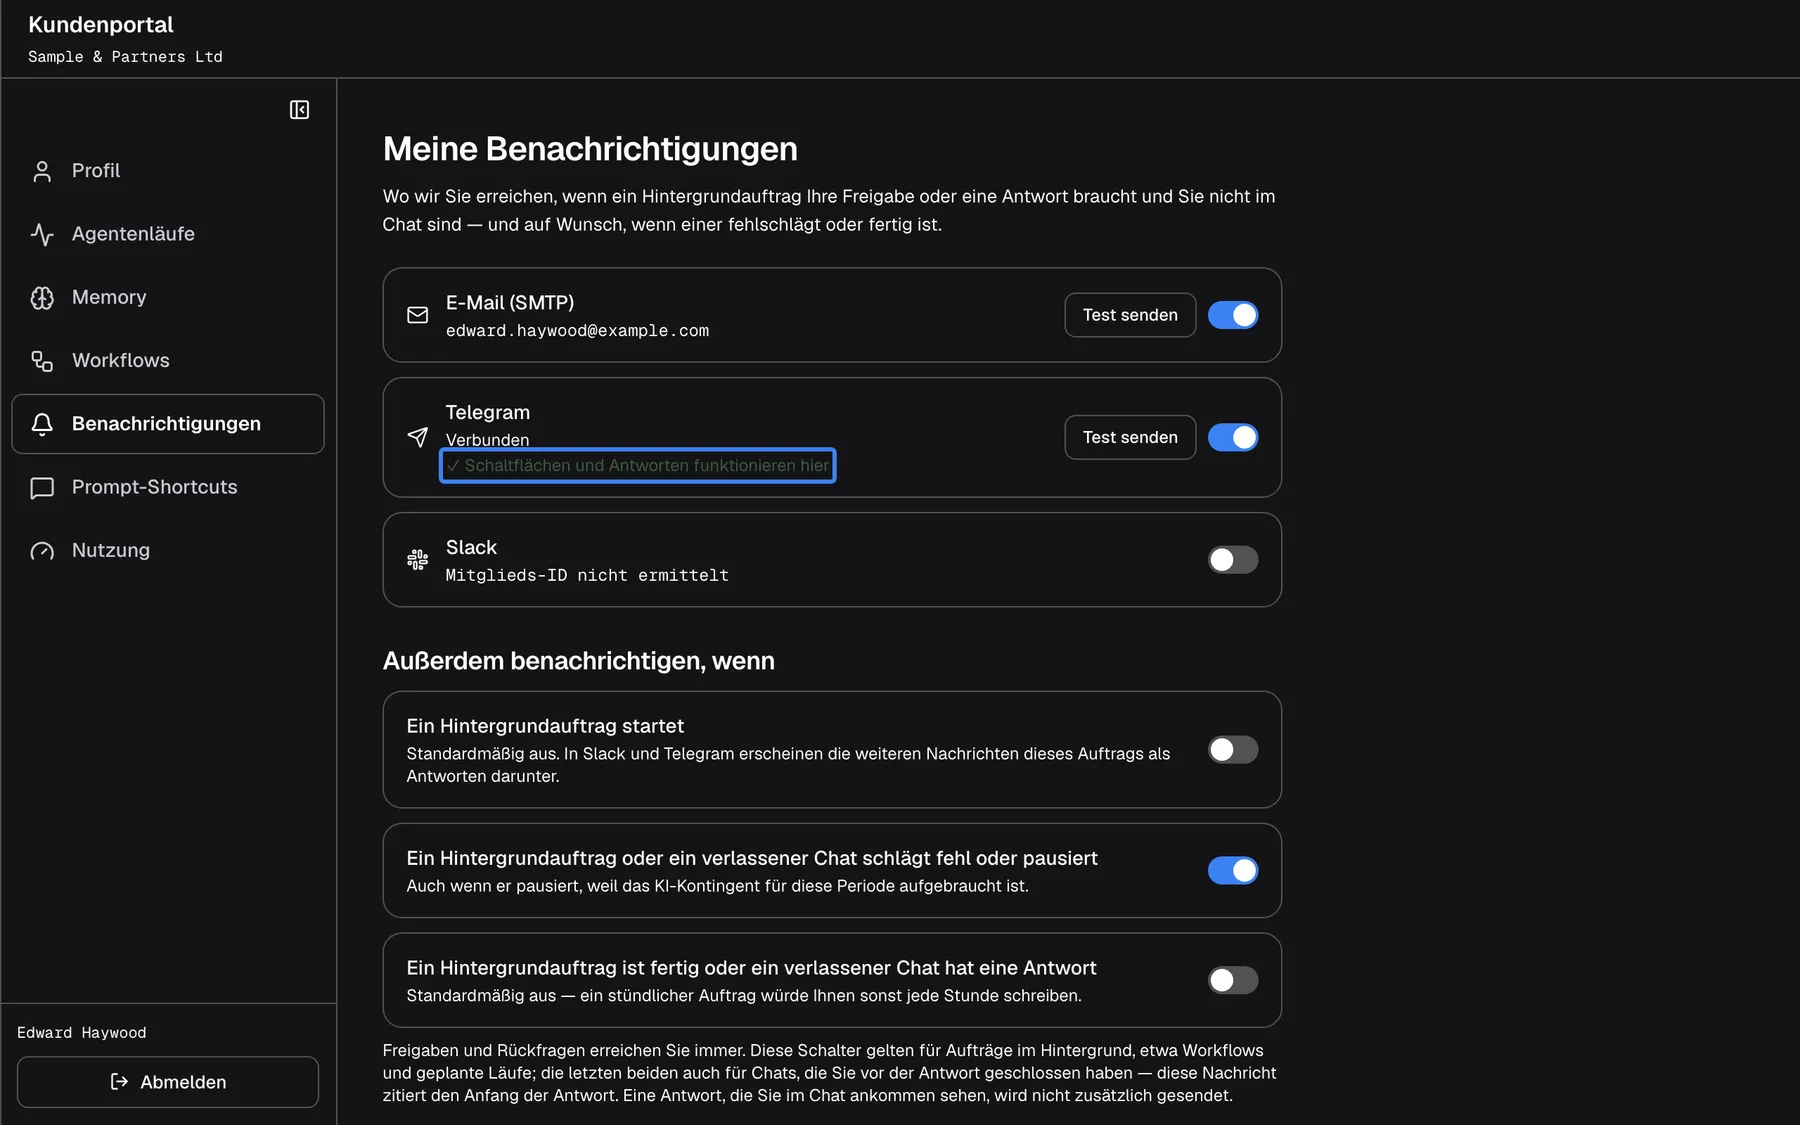Click the edward.haywood@example.com address text
Screen dimensions: 1800x1125
point(577,331)
